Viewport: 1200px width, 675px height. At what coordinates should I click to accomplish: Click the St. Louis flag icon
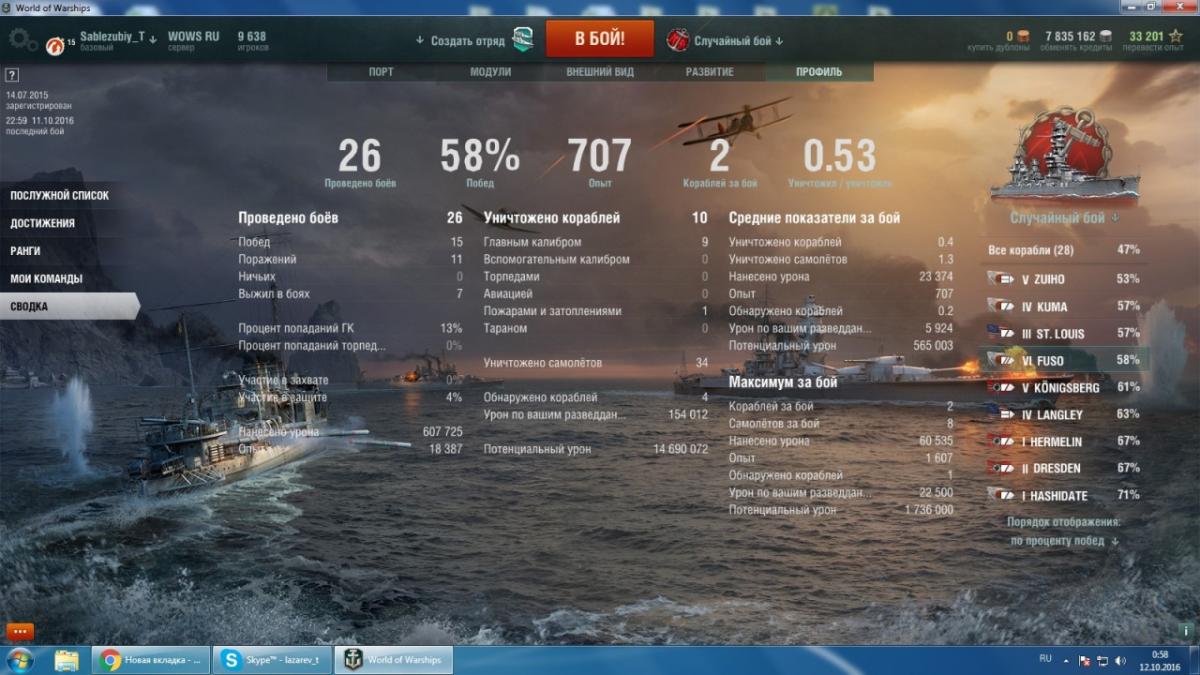tap(1000, 333)
